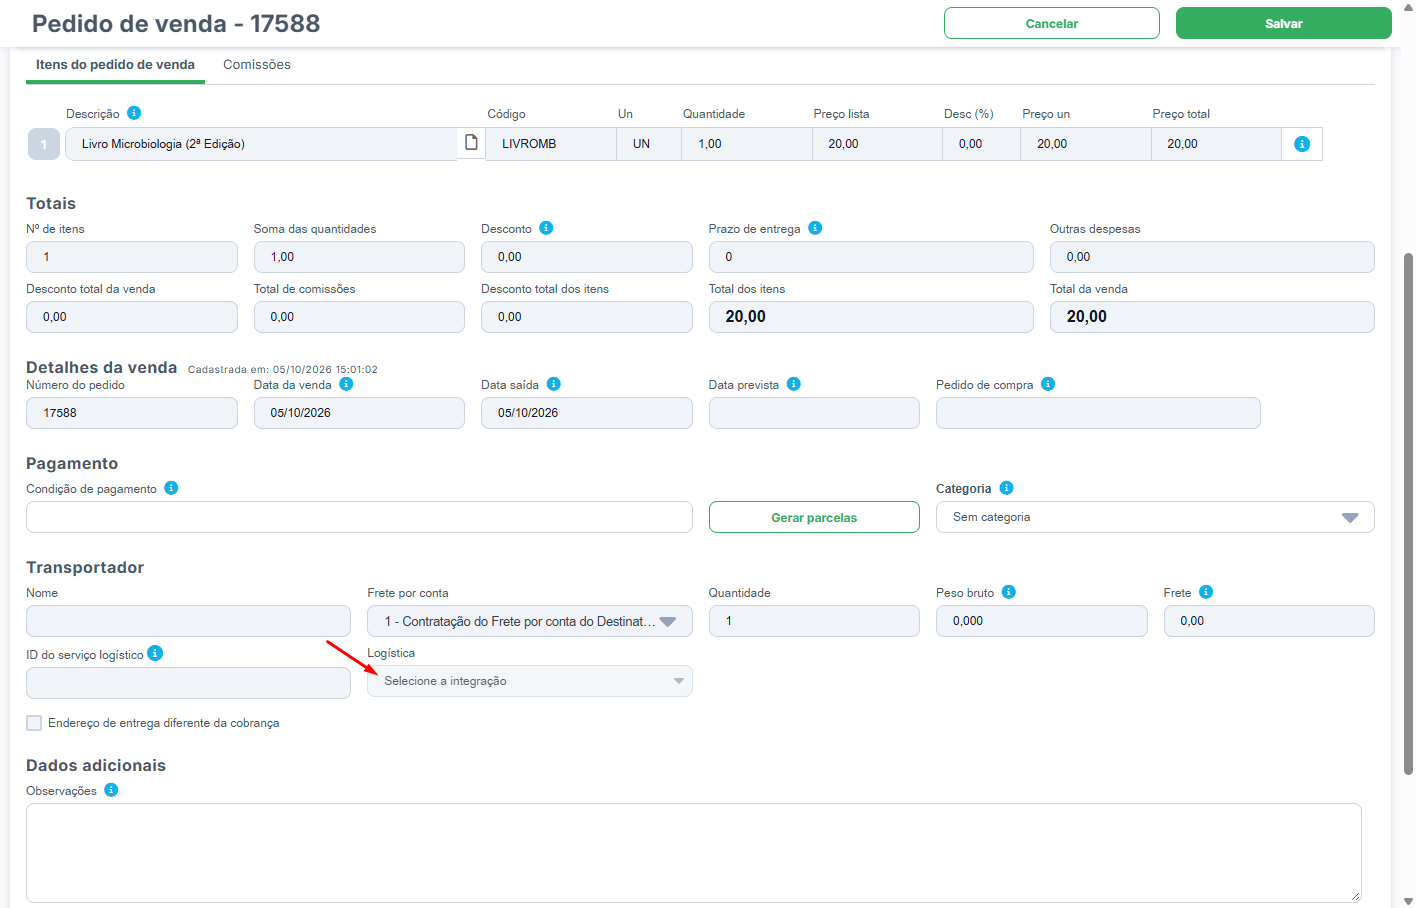The width and height of the screenshot is (1416, 908).
Task: Click the Observações text area
Action: tap(694, 853)
